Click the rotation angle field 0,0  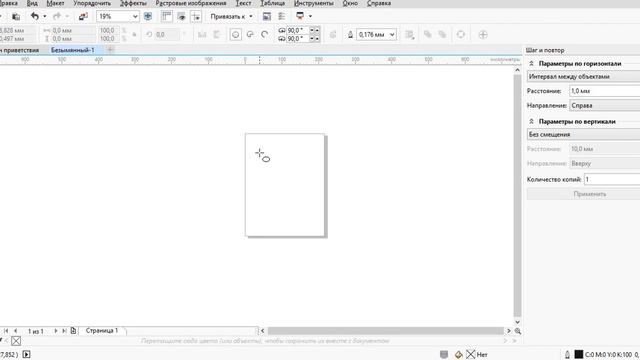(167, 35)
